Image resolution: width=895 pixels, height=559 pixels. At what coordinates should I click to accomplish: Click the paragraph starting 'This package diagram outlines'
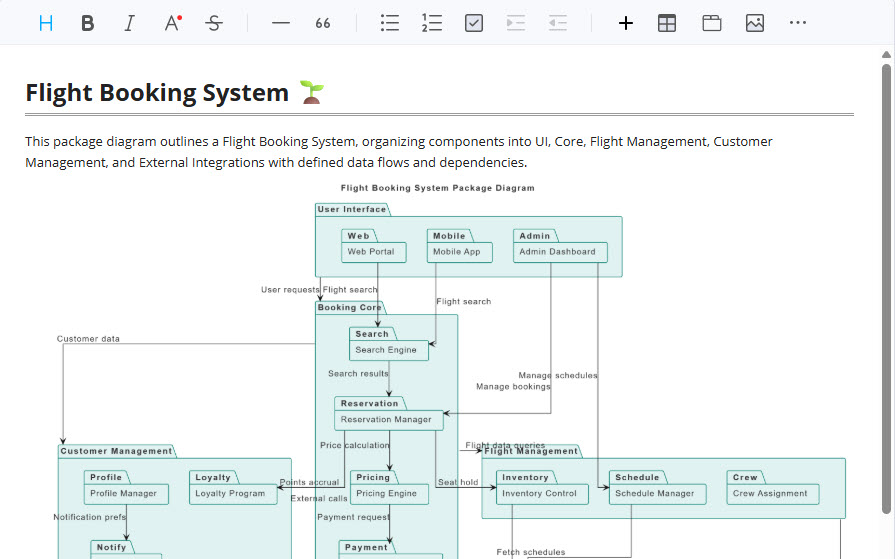tap(398, 152)
